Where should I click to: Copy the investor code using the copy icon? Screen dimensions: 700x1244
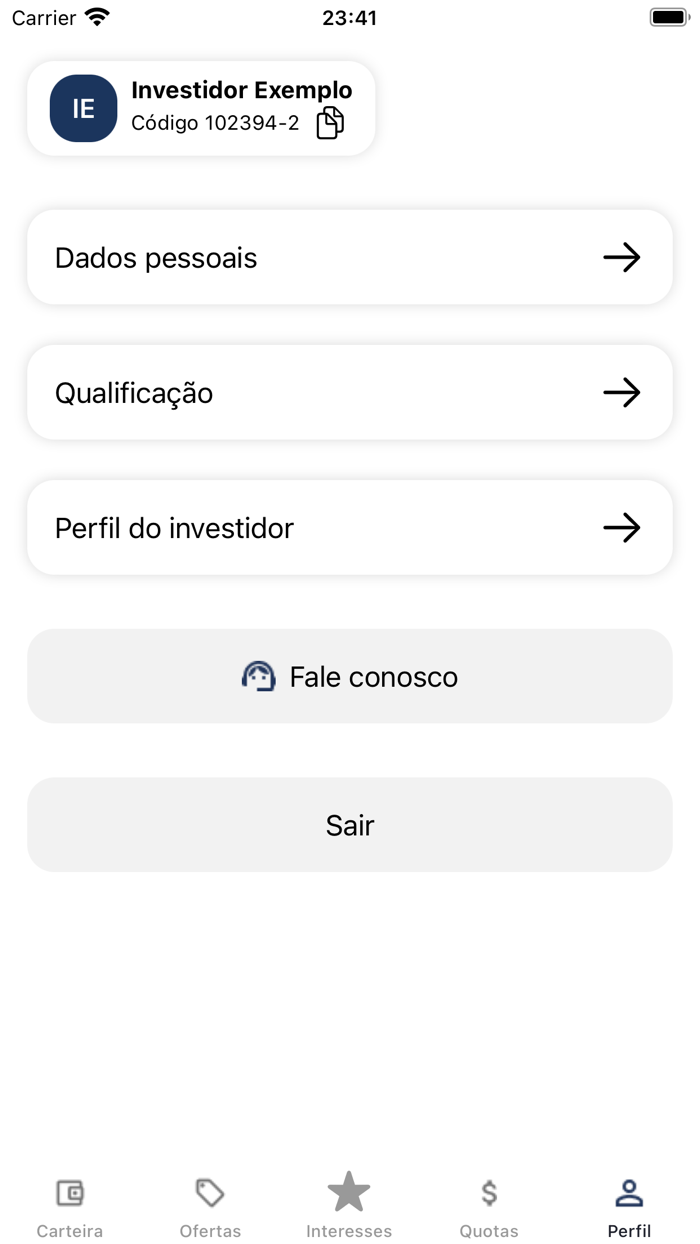(332, 123)
